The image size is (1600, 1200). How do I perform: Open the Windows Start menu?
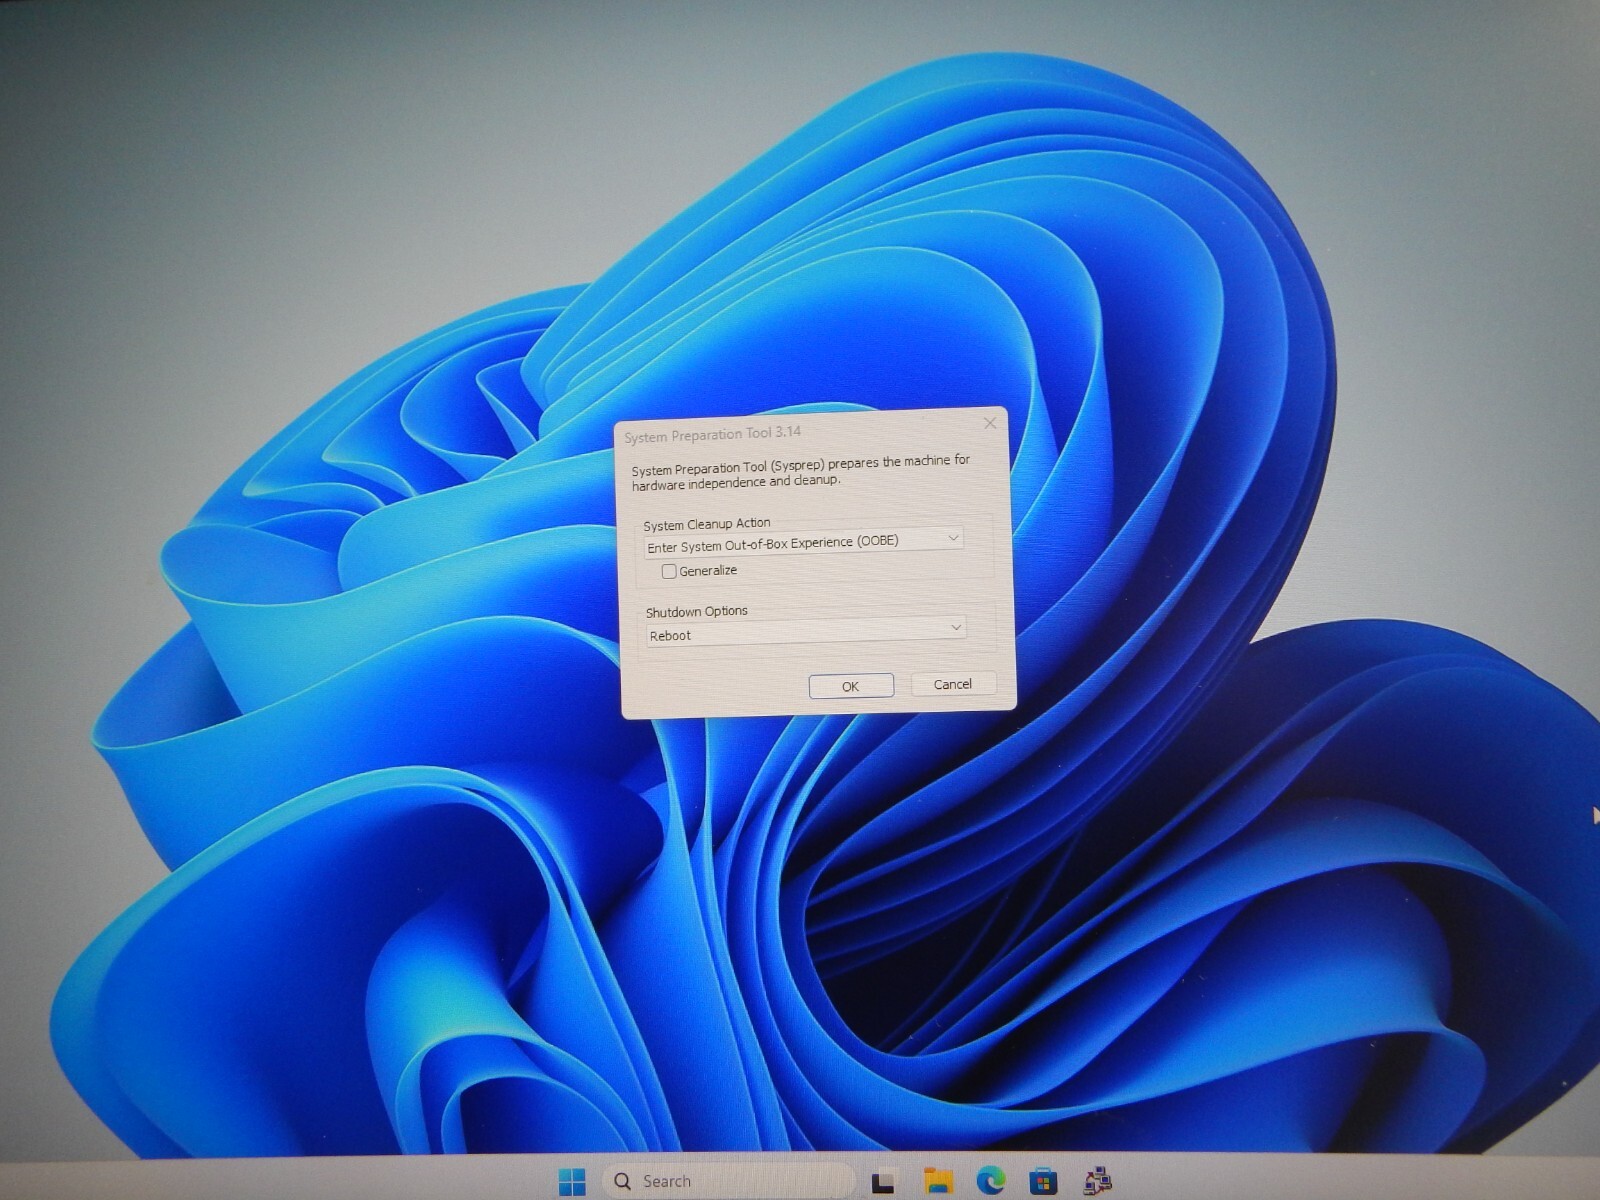click(x=572, y=1182)
